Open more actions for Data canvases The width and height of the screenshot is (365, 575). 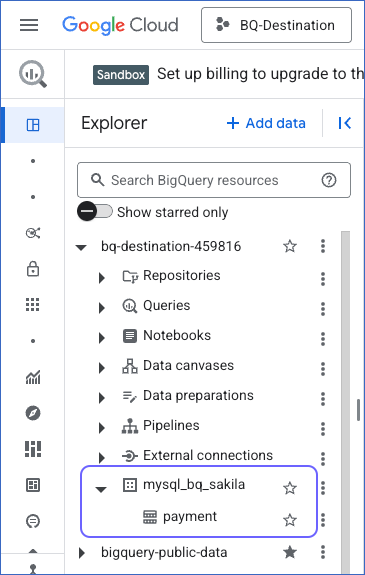pyautogui.click(x=323, y=369)
